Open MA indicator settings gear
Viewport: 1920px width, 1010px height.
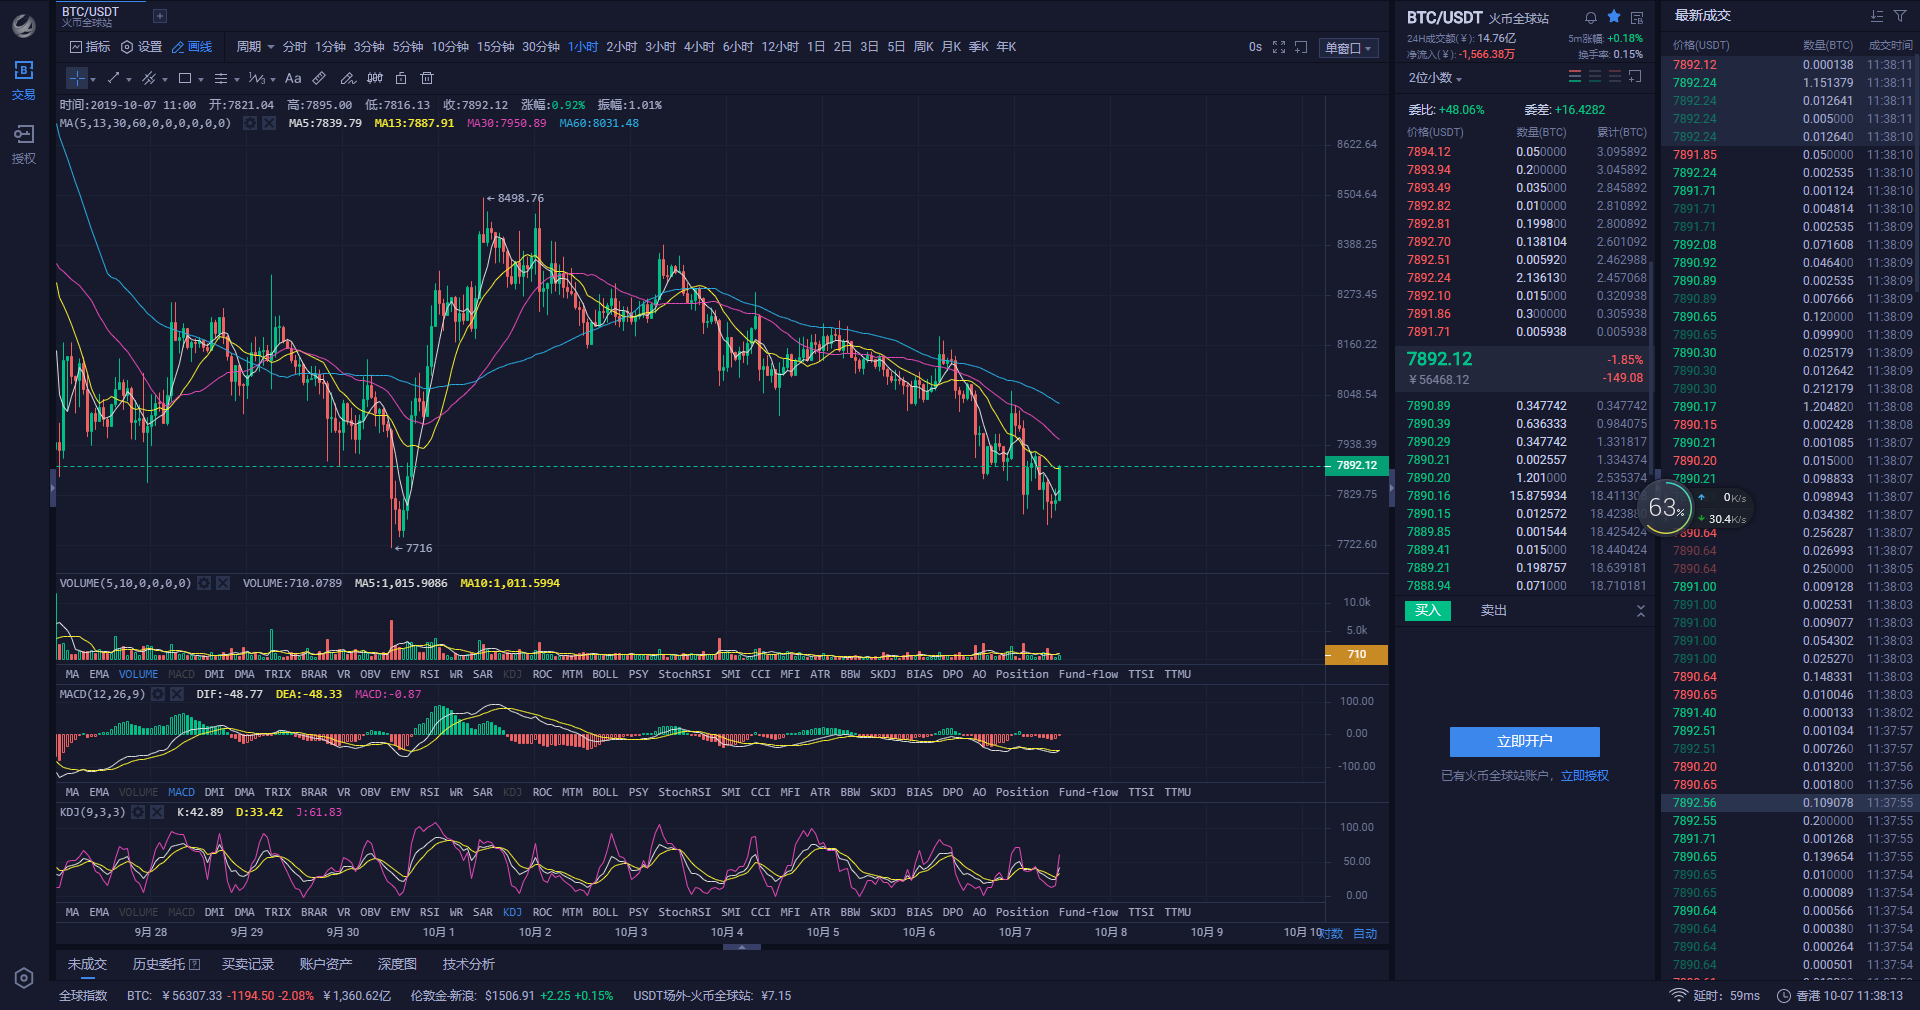[x=250, y=123]
